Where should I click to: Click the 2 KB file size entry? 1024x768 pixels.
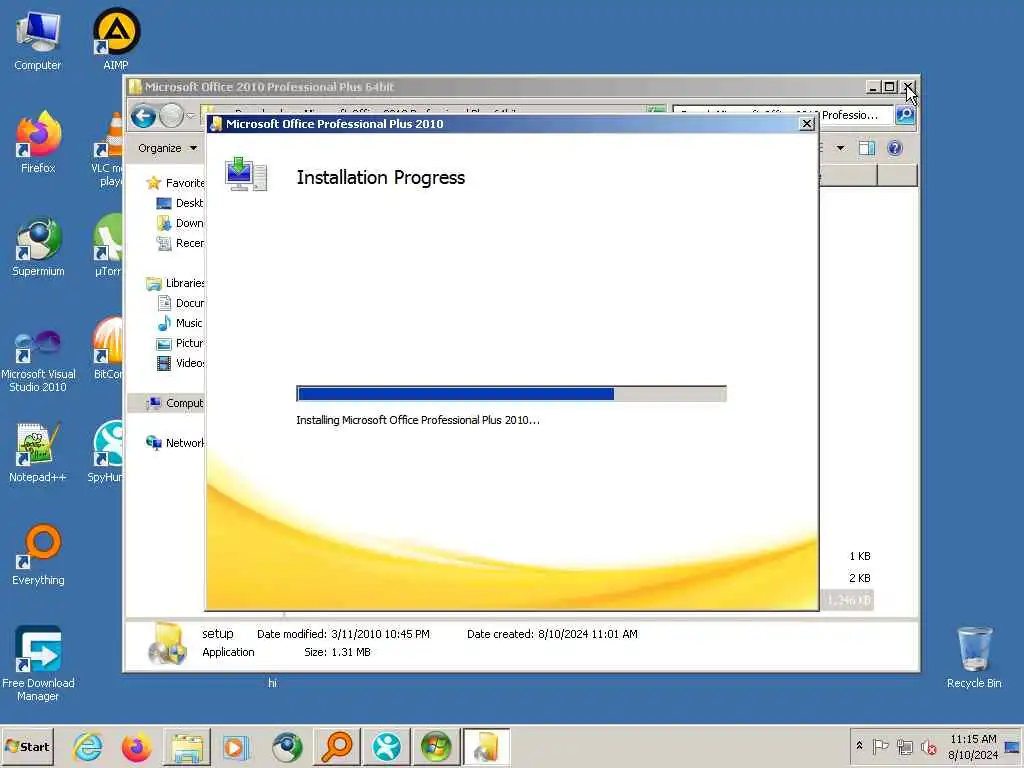[859, 578]
